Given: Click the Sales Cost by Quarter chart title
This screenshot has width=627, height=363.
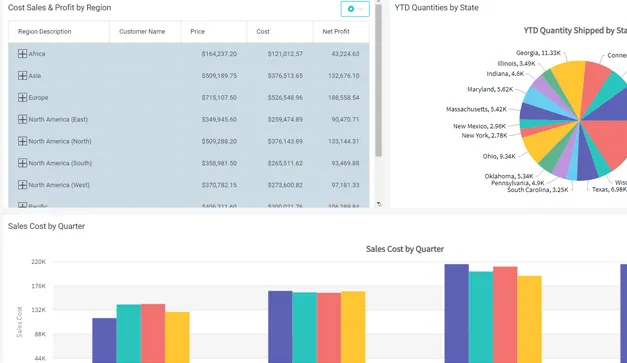Looking at the screenshot, I should tap(405, 249).
